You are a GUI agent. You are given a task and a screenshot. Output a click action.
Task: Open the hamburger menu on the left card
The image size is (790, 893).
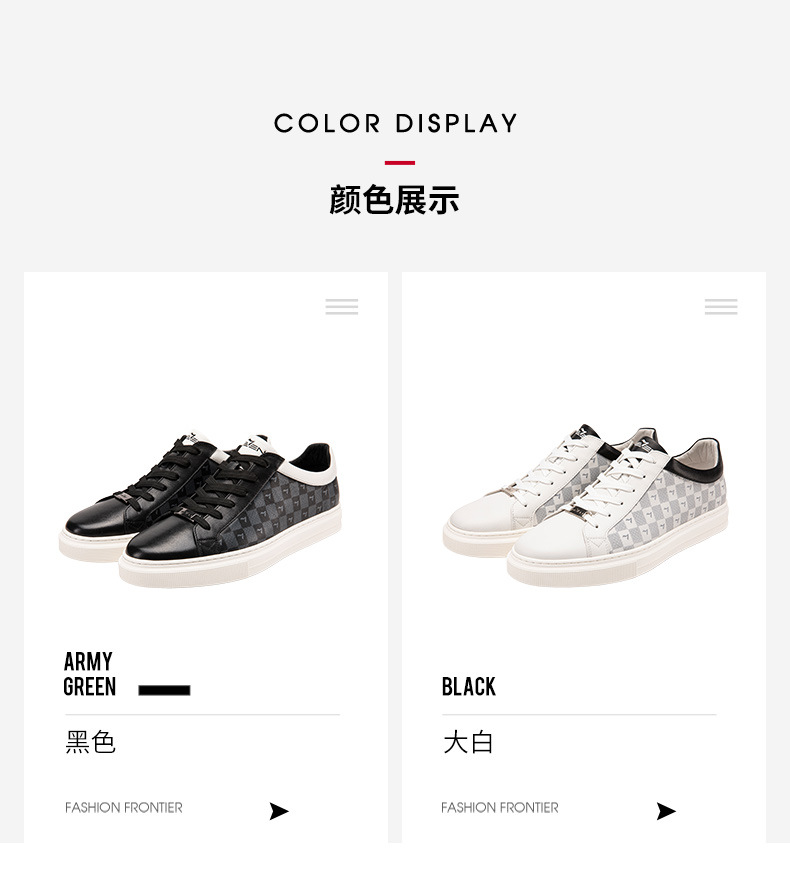342,306
